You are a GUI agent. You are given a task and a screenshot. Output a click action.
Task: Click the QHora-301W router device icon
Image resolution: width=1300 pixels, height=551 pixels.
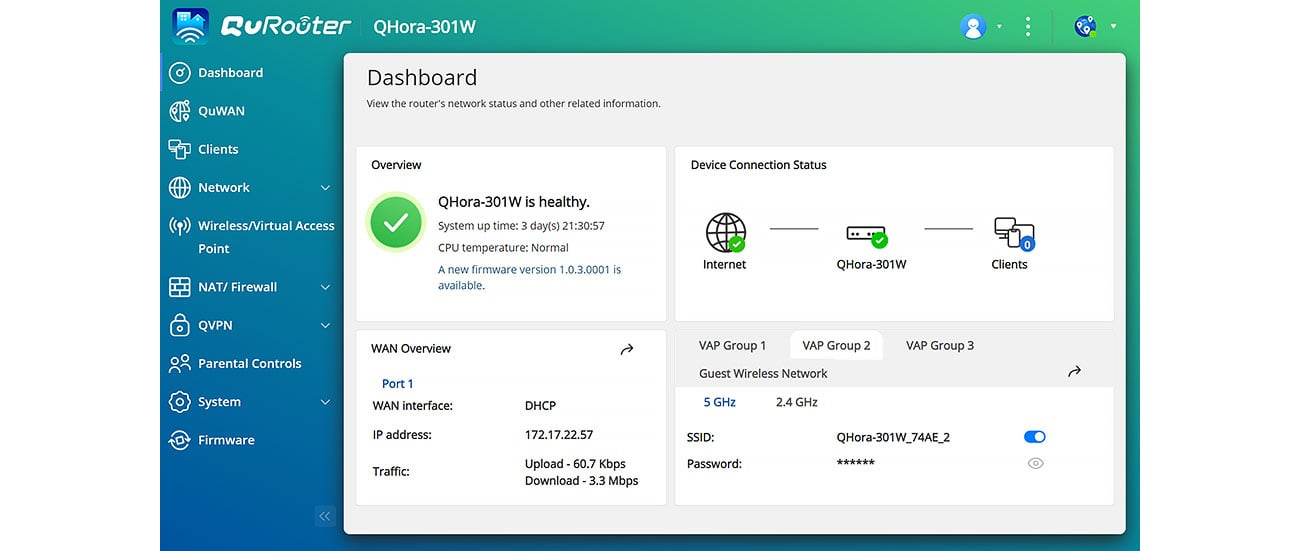[x=867, y=235]
